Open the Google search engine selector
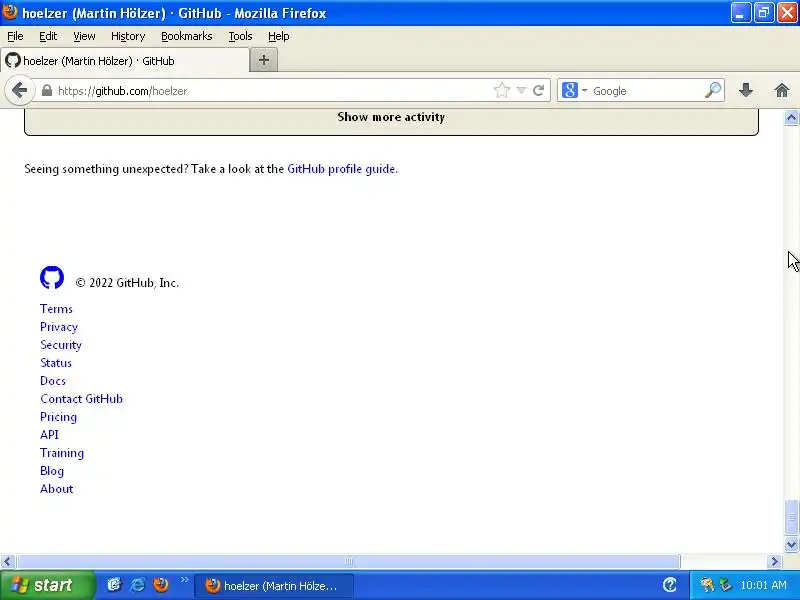This screenshot has height=600, width=800. pyautogui.click(x=575, y=91)
